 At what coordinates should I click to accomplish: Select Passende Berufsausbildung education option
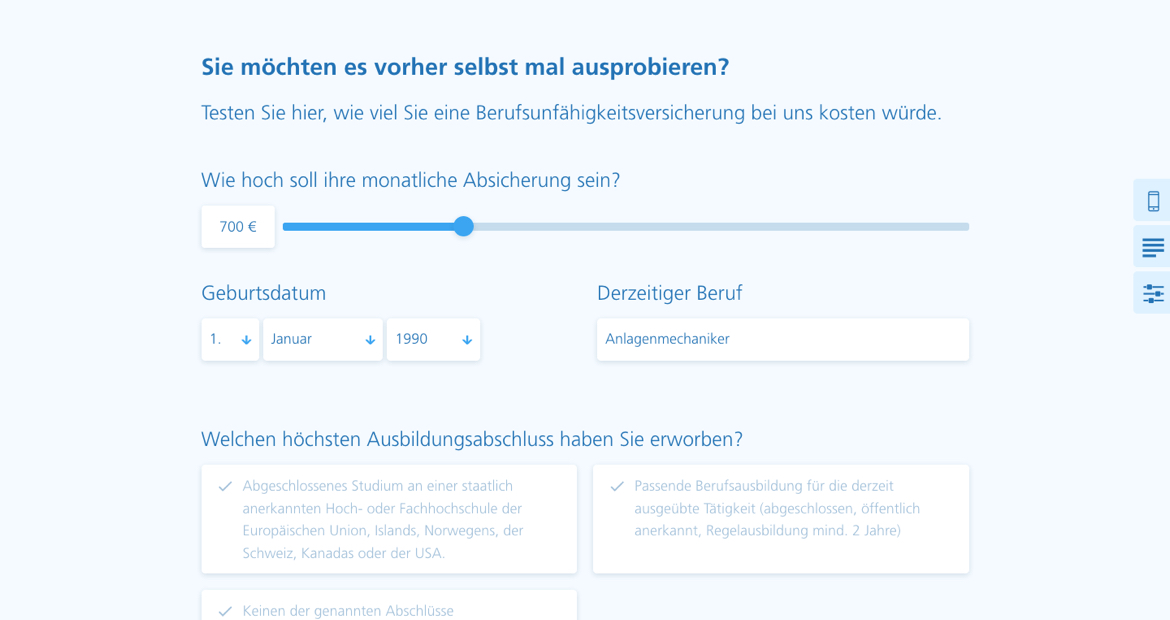pos(780,519)
